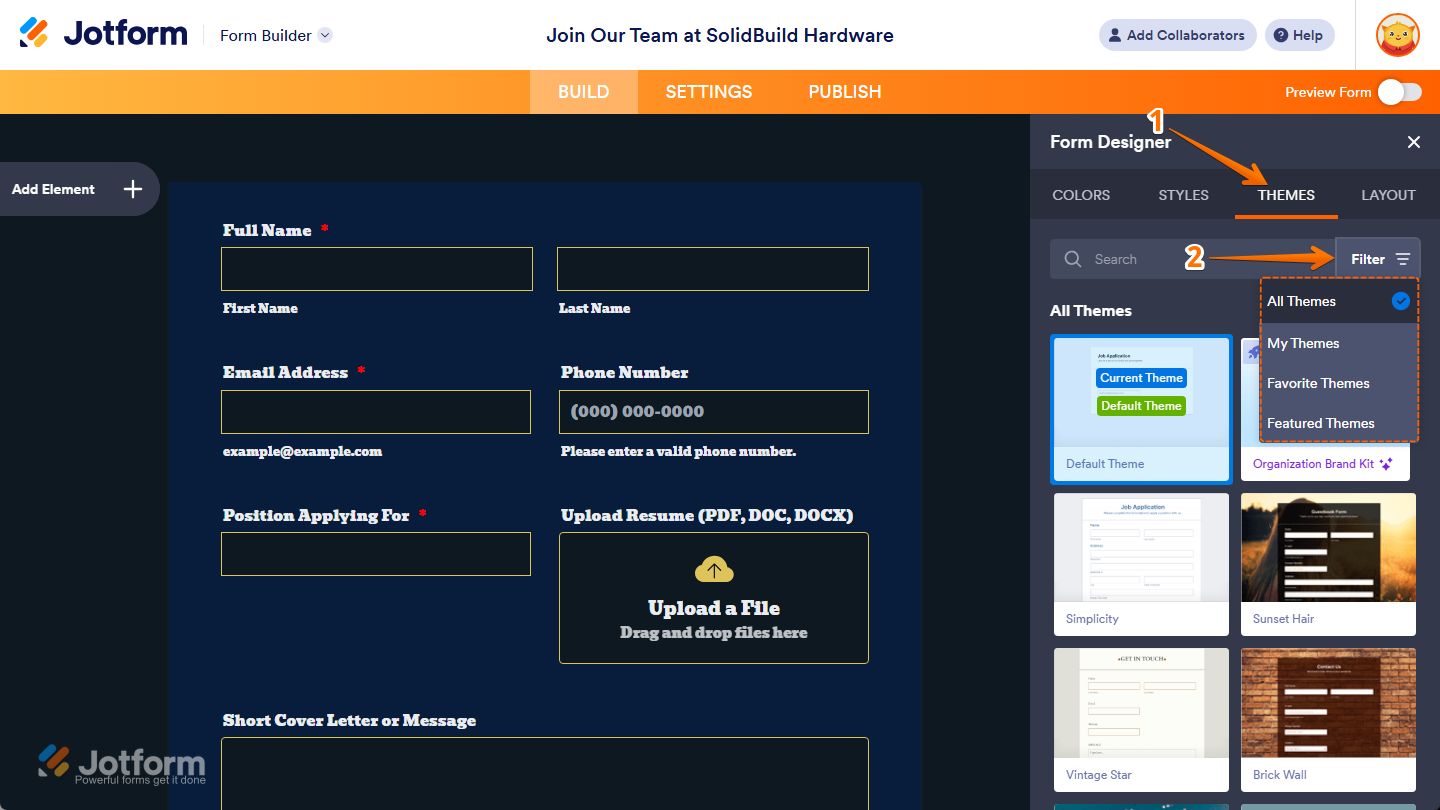Select the THEMES tab in Form Designer
The image size is (1440, 810).
pos(1286,195)
